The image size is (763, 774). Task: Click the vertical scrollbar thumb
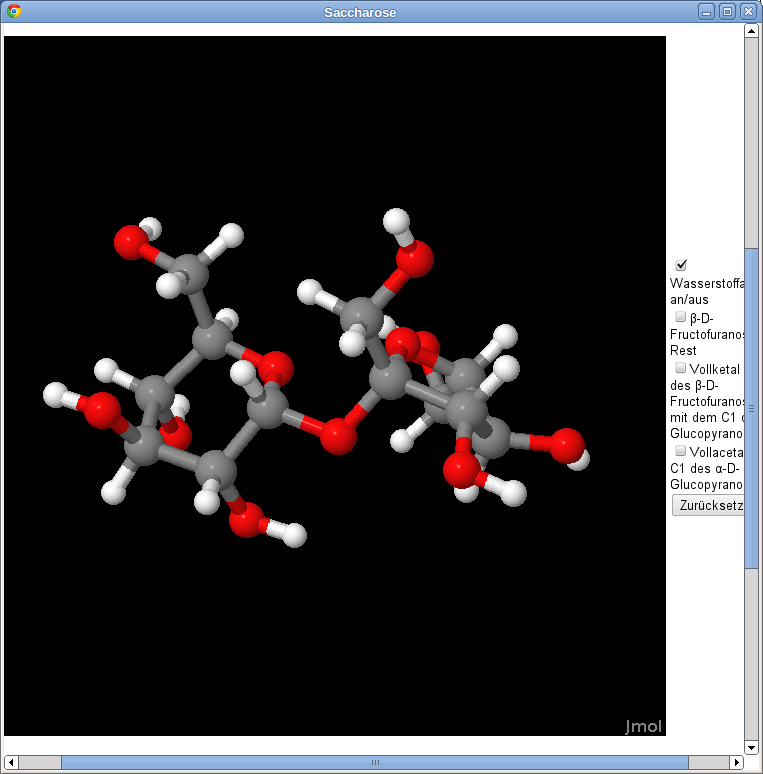(x=751, y=408)
